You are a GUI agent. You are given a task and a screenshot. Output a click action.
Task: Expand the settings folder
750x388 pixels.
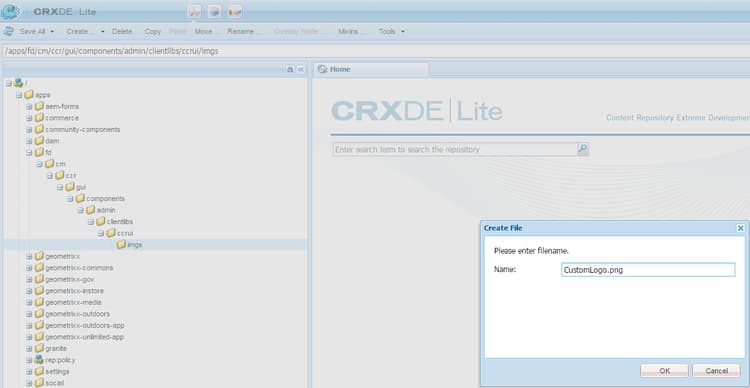[29, 371]
